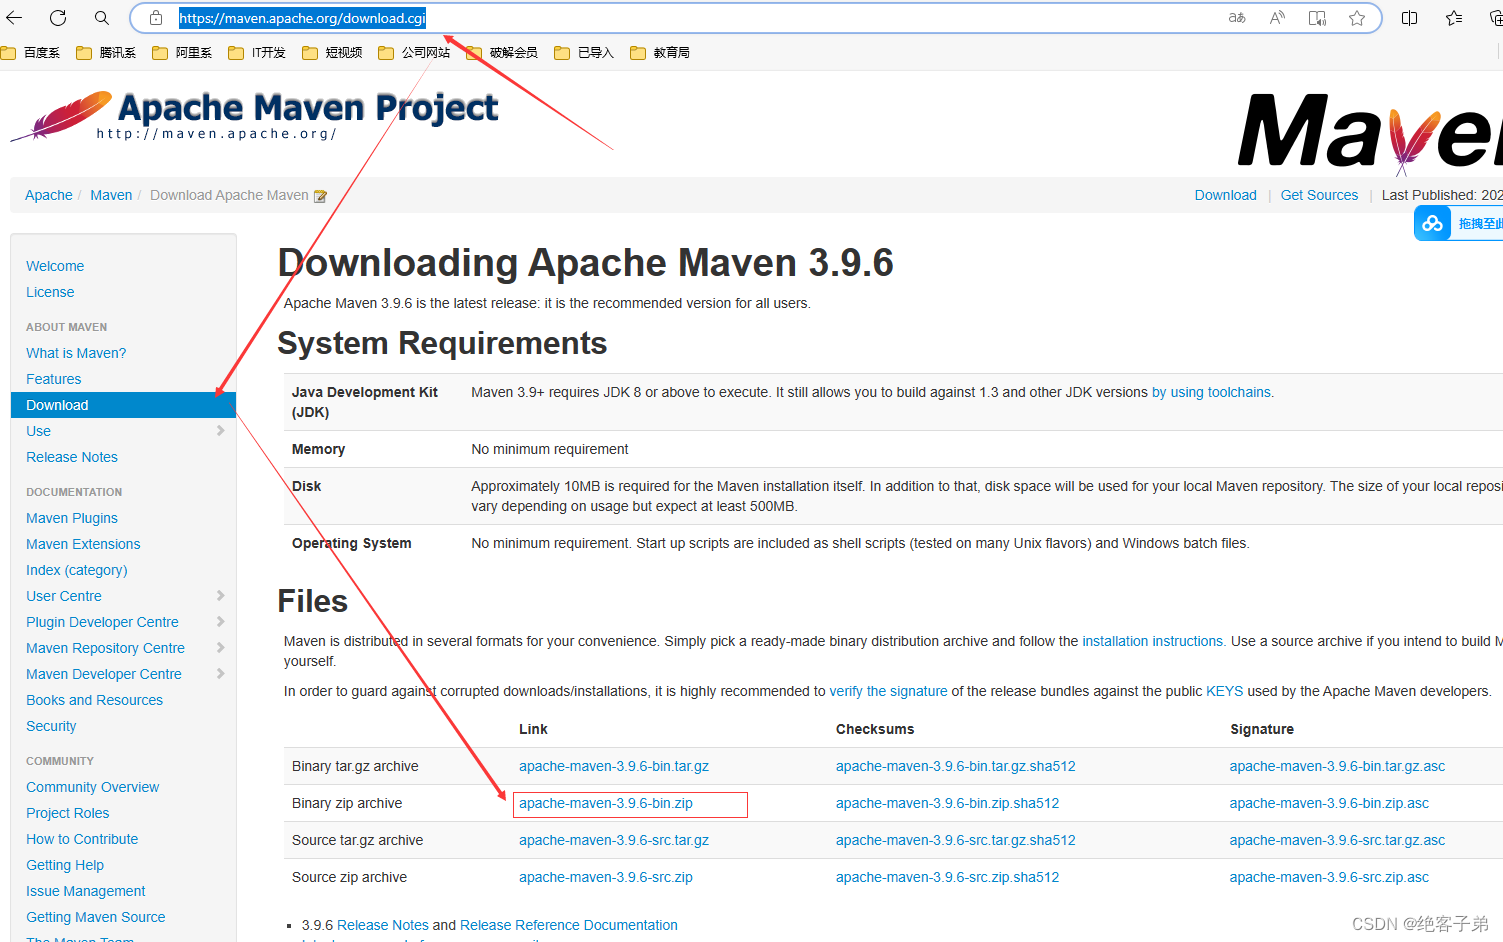Open the 腾讯系 bookmark folder
1503x942 pixels.
point(106,53)
